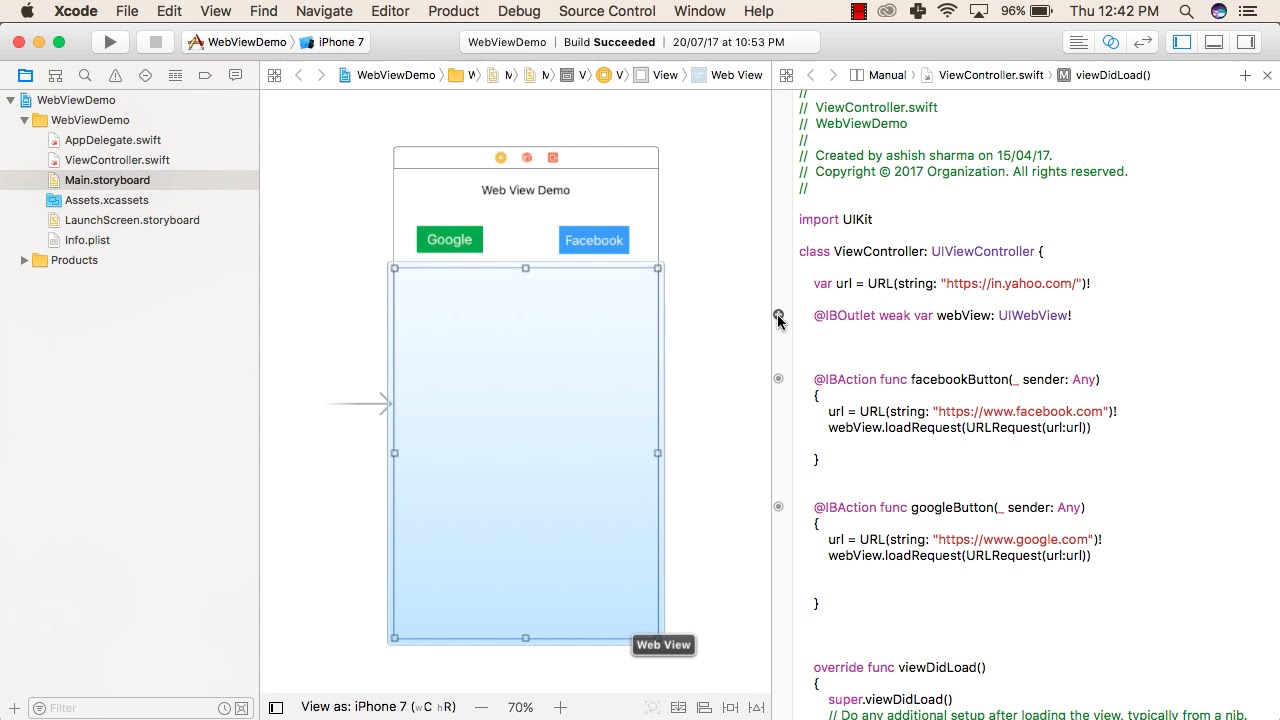The image size is (1280, 720).
Task: Open the Product menu
Action: (x=454, y=11)
